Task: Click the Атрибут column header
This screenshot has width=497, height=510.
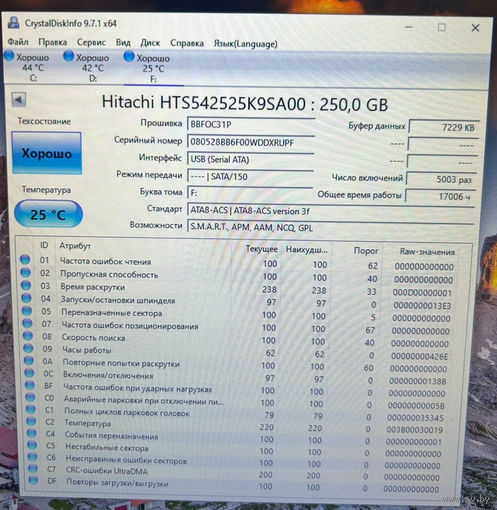Action: click(75, 246)
